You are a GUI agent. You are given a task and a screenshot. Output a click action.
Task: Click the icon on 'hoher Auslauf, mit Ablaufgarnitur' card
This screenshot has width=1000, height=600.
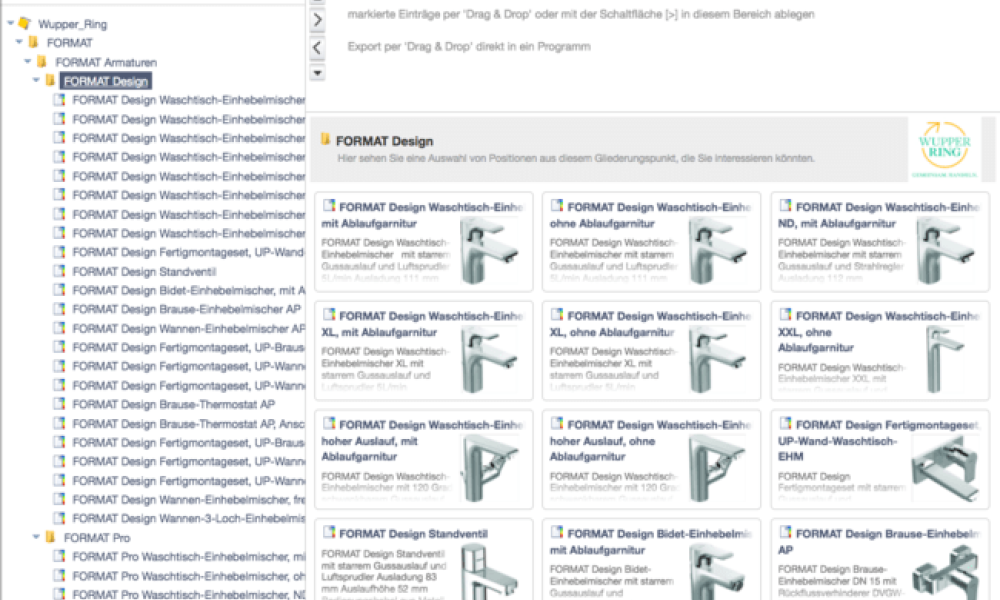click(329, 423)
